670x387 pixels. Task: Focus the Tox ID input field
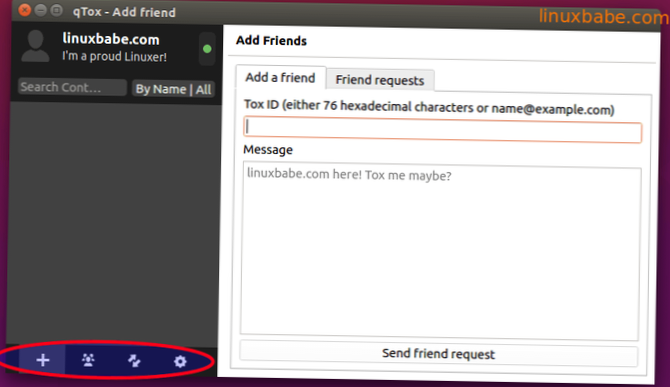coord(442,129)
